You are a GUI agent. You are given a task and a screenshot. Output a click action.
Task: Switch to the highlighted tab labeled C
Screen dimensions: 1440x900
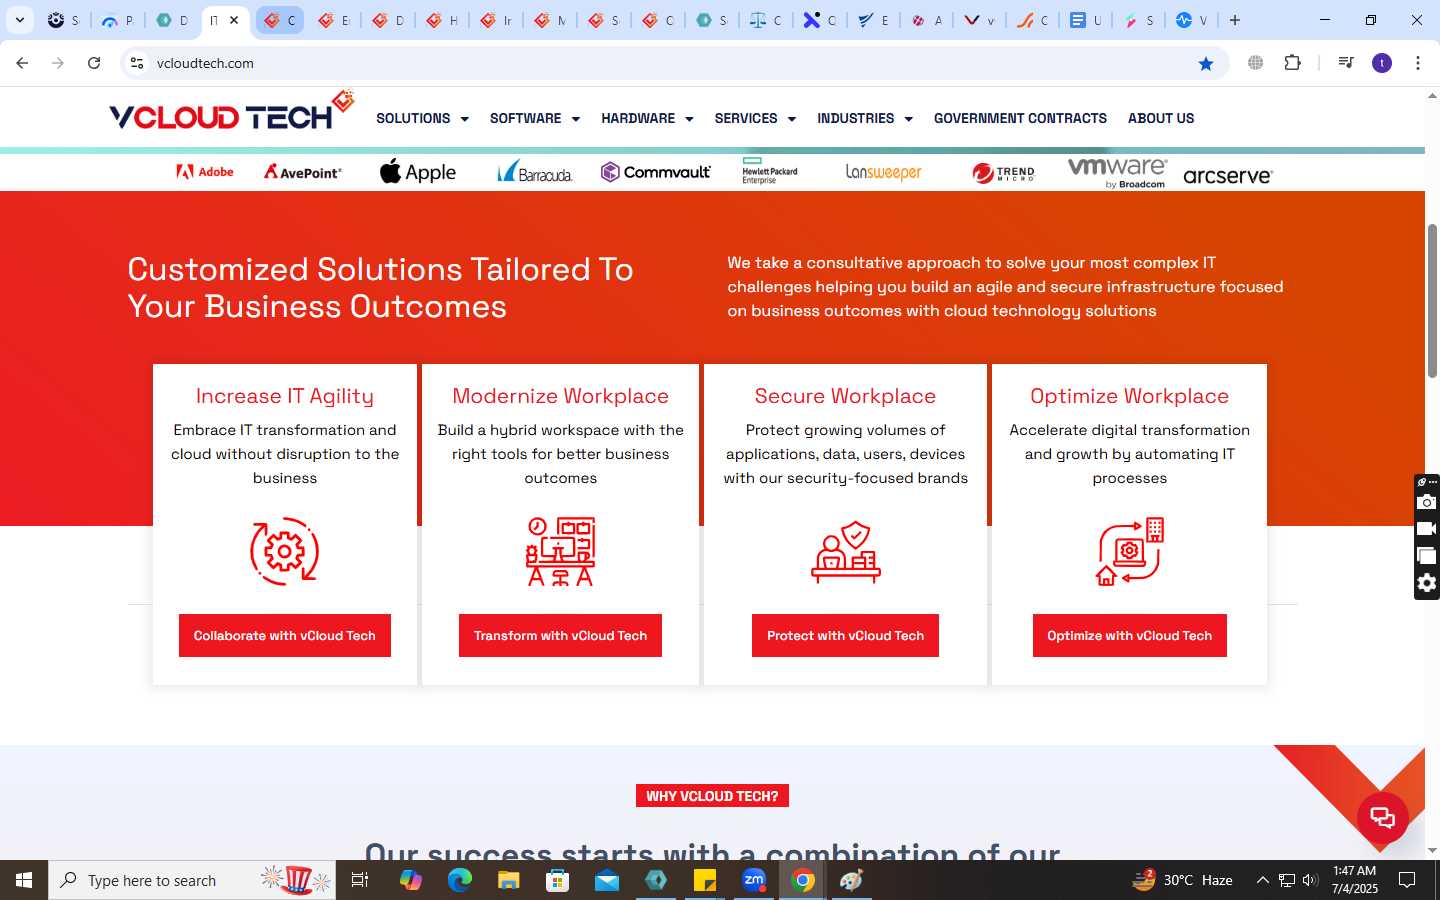point(279,20)
